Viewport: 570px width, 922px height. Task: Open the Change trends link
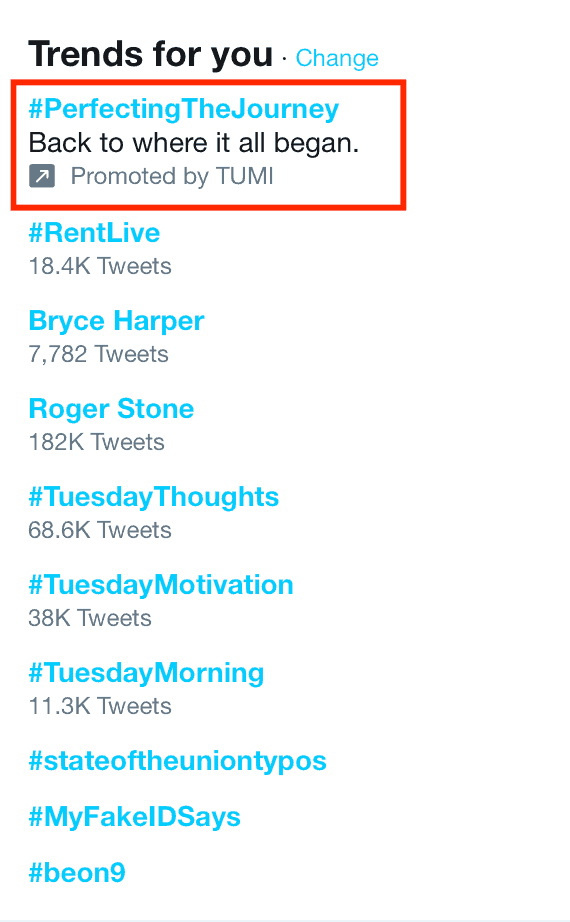coord(337,58)
